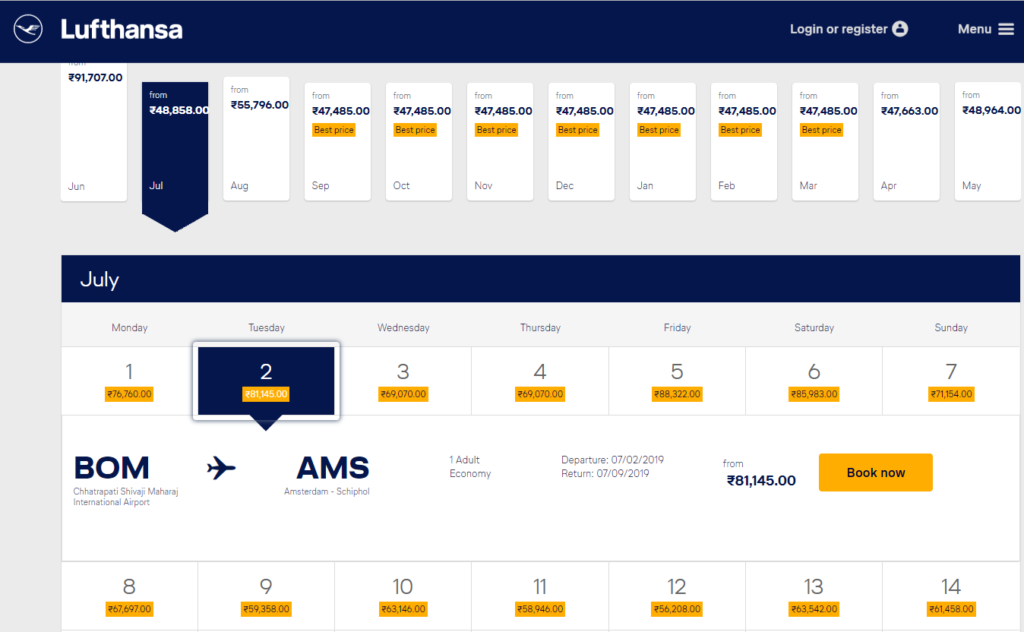
Task: Click the BOM airport code
Action: (x=112, y=468)
